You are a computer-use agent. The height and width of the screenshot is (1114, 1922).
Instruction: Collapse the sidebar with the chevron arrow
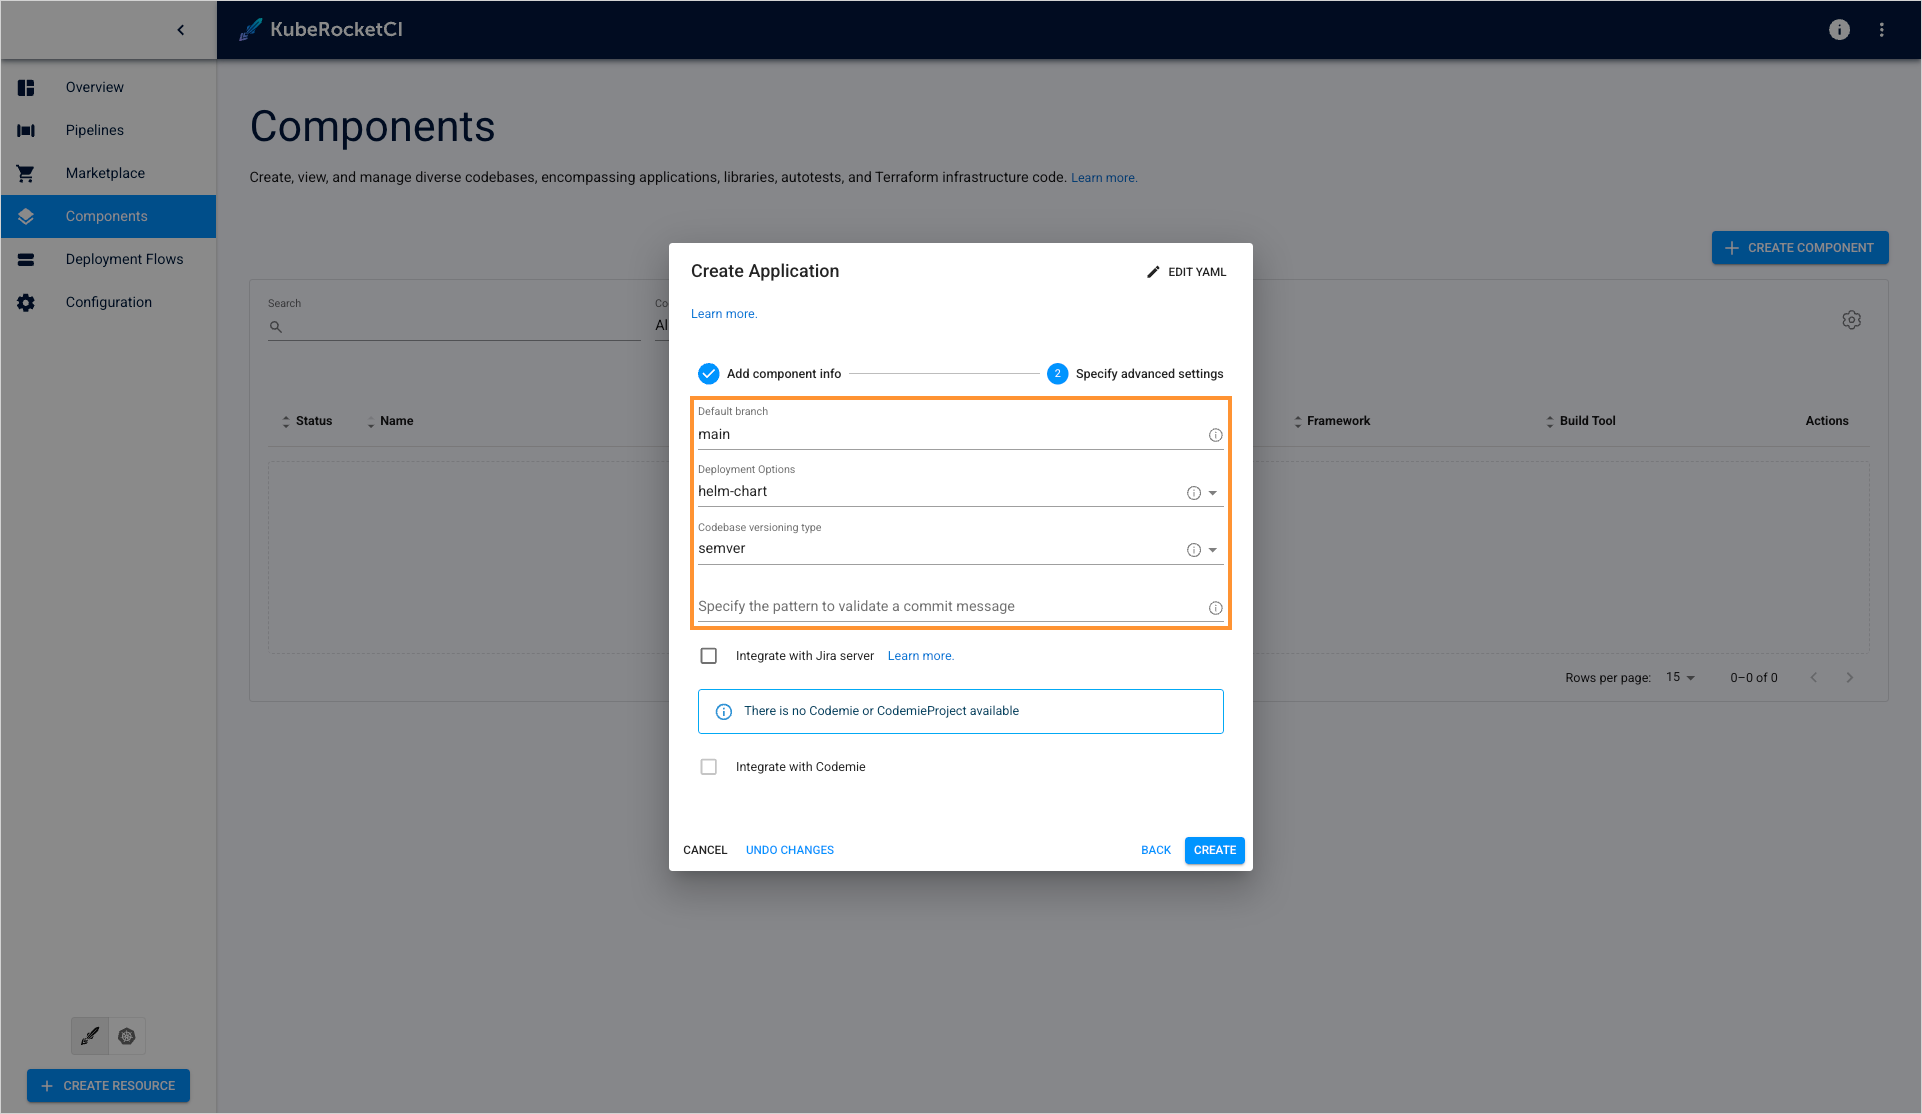coord(181,30)
